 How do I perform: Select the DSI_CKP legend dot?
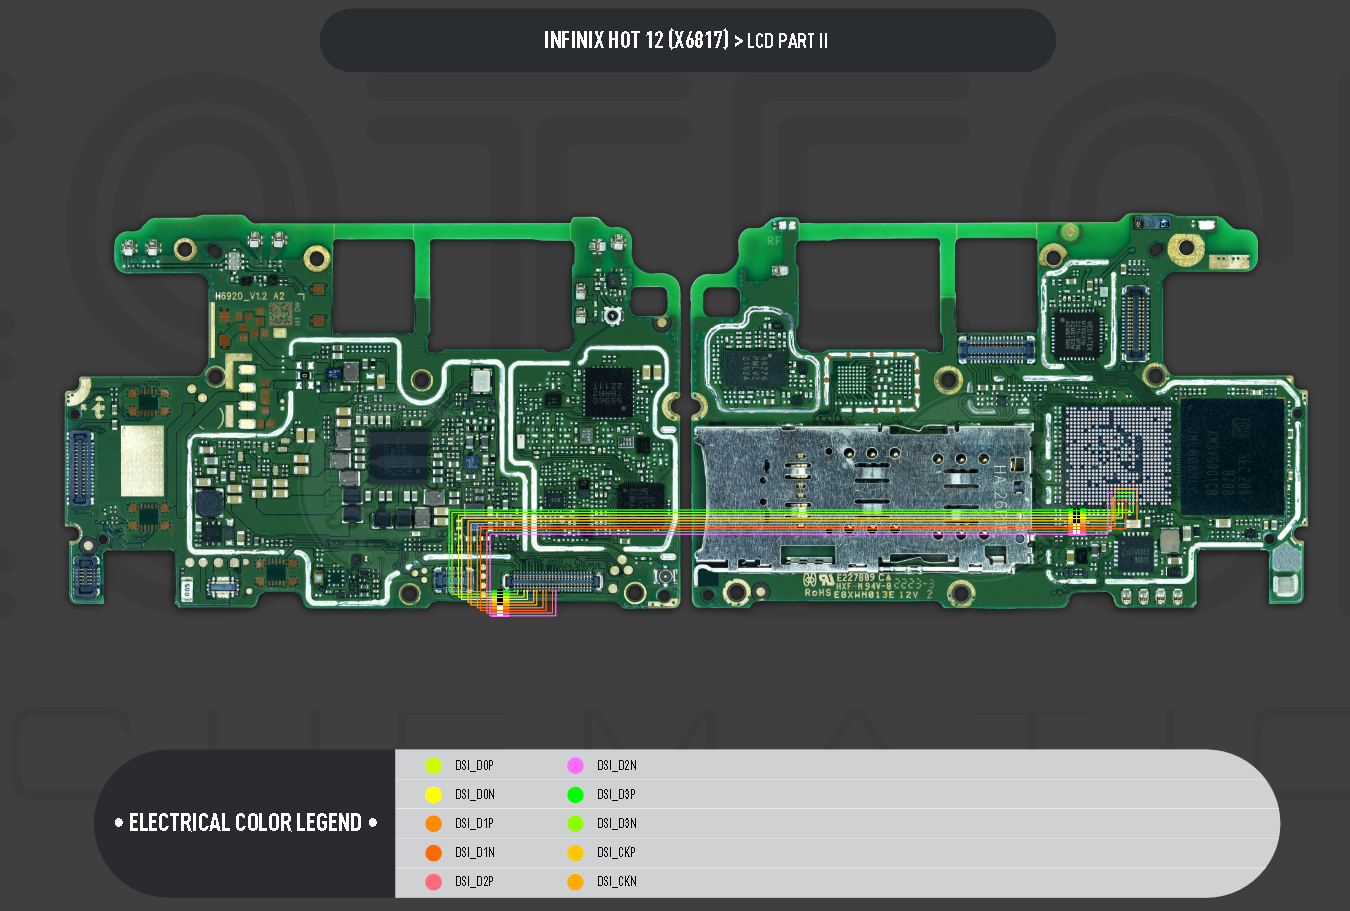(x=575, y=853)
